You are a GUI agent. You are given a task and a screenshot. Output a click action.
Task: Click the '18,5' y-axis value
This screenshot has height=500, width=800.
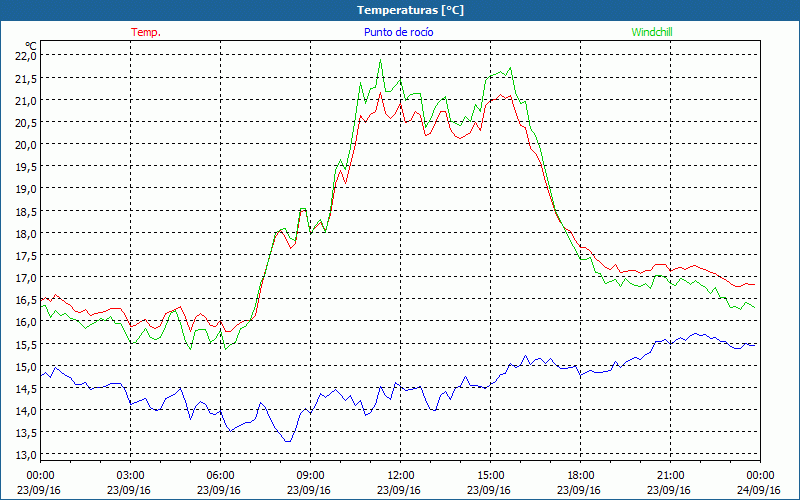click(26, 211)
